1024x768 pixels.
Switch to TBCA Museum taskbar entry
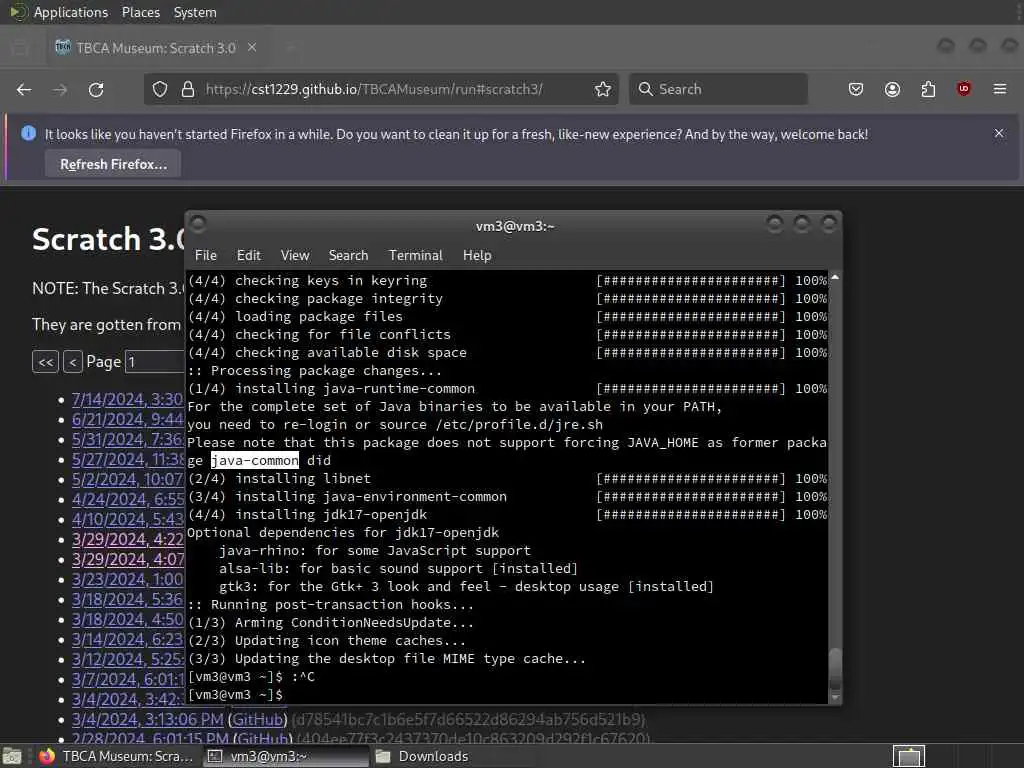point(116,756)
